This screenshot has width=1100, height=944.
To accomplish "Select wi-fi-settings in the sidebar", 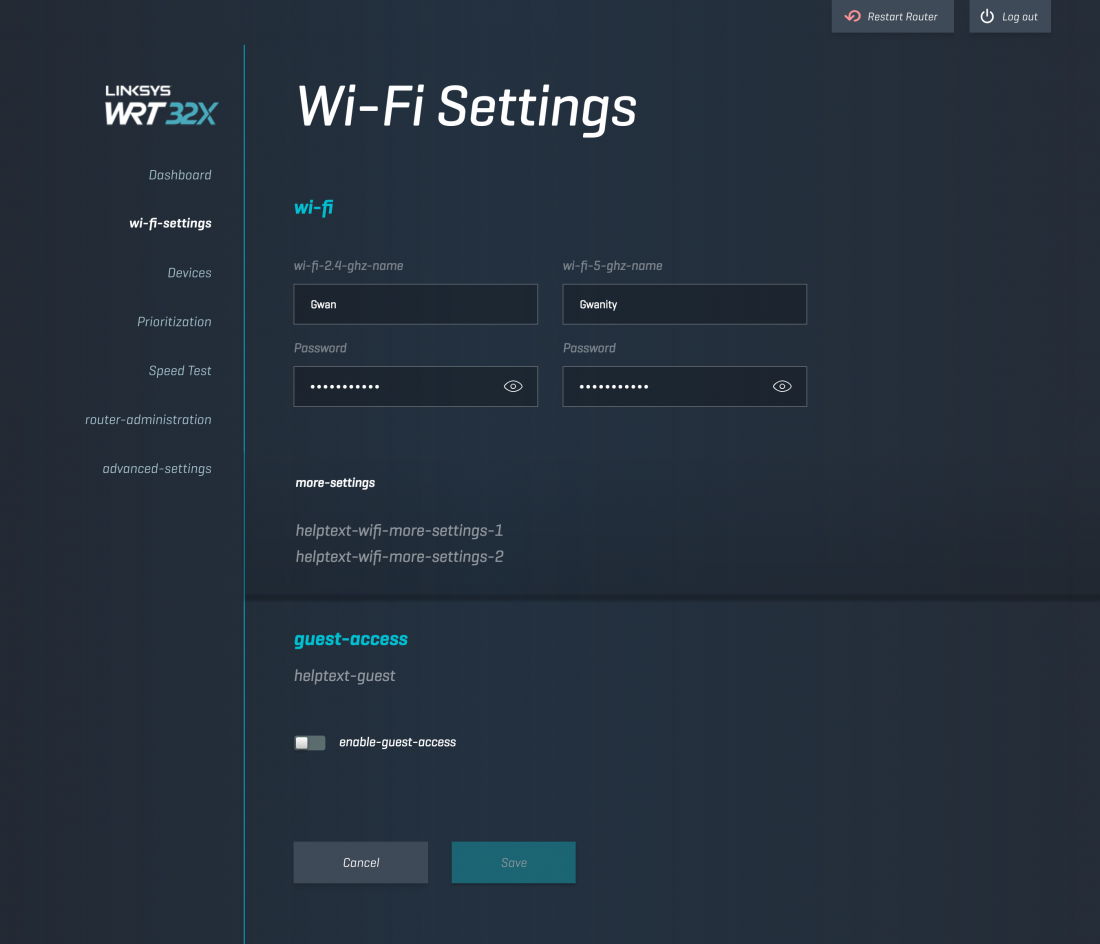I will (170, 223).
